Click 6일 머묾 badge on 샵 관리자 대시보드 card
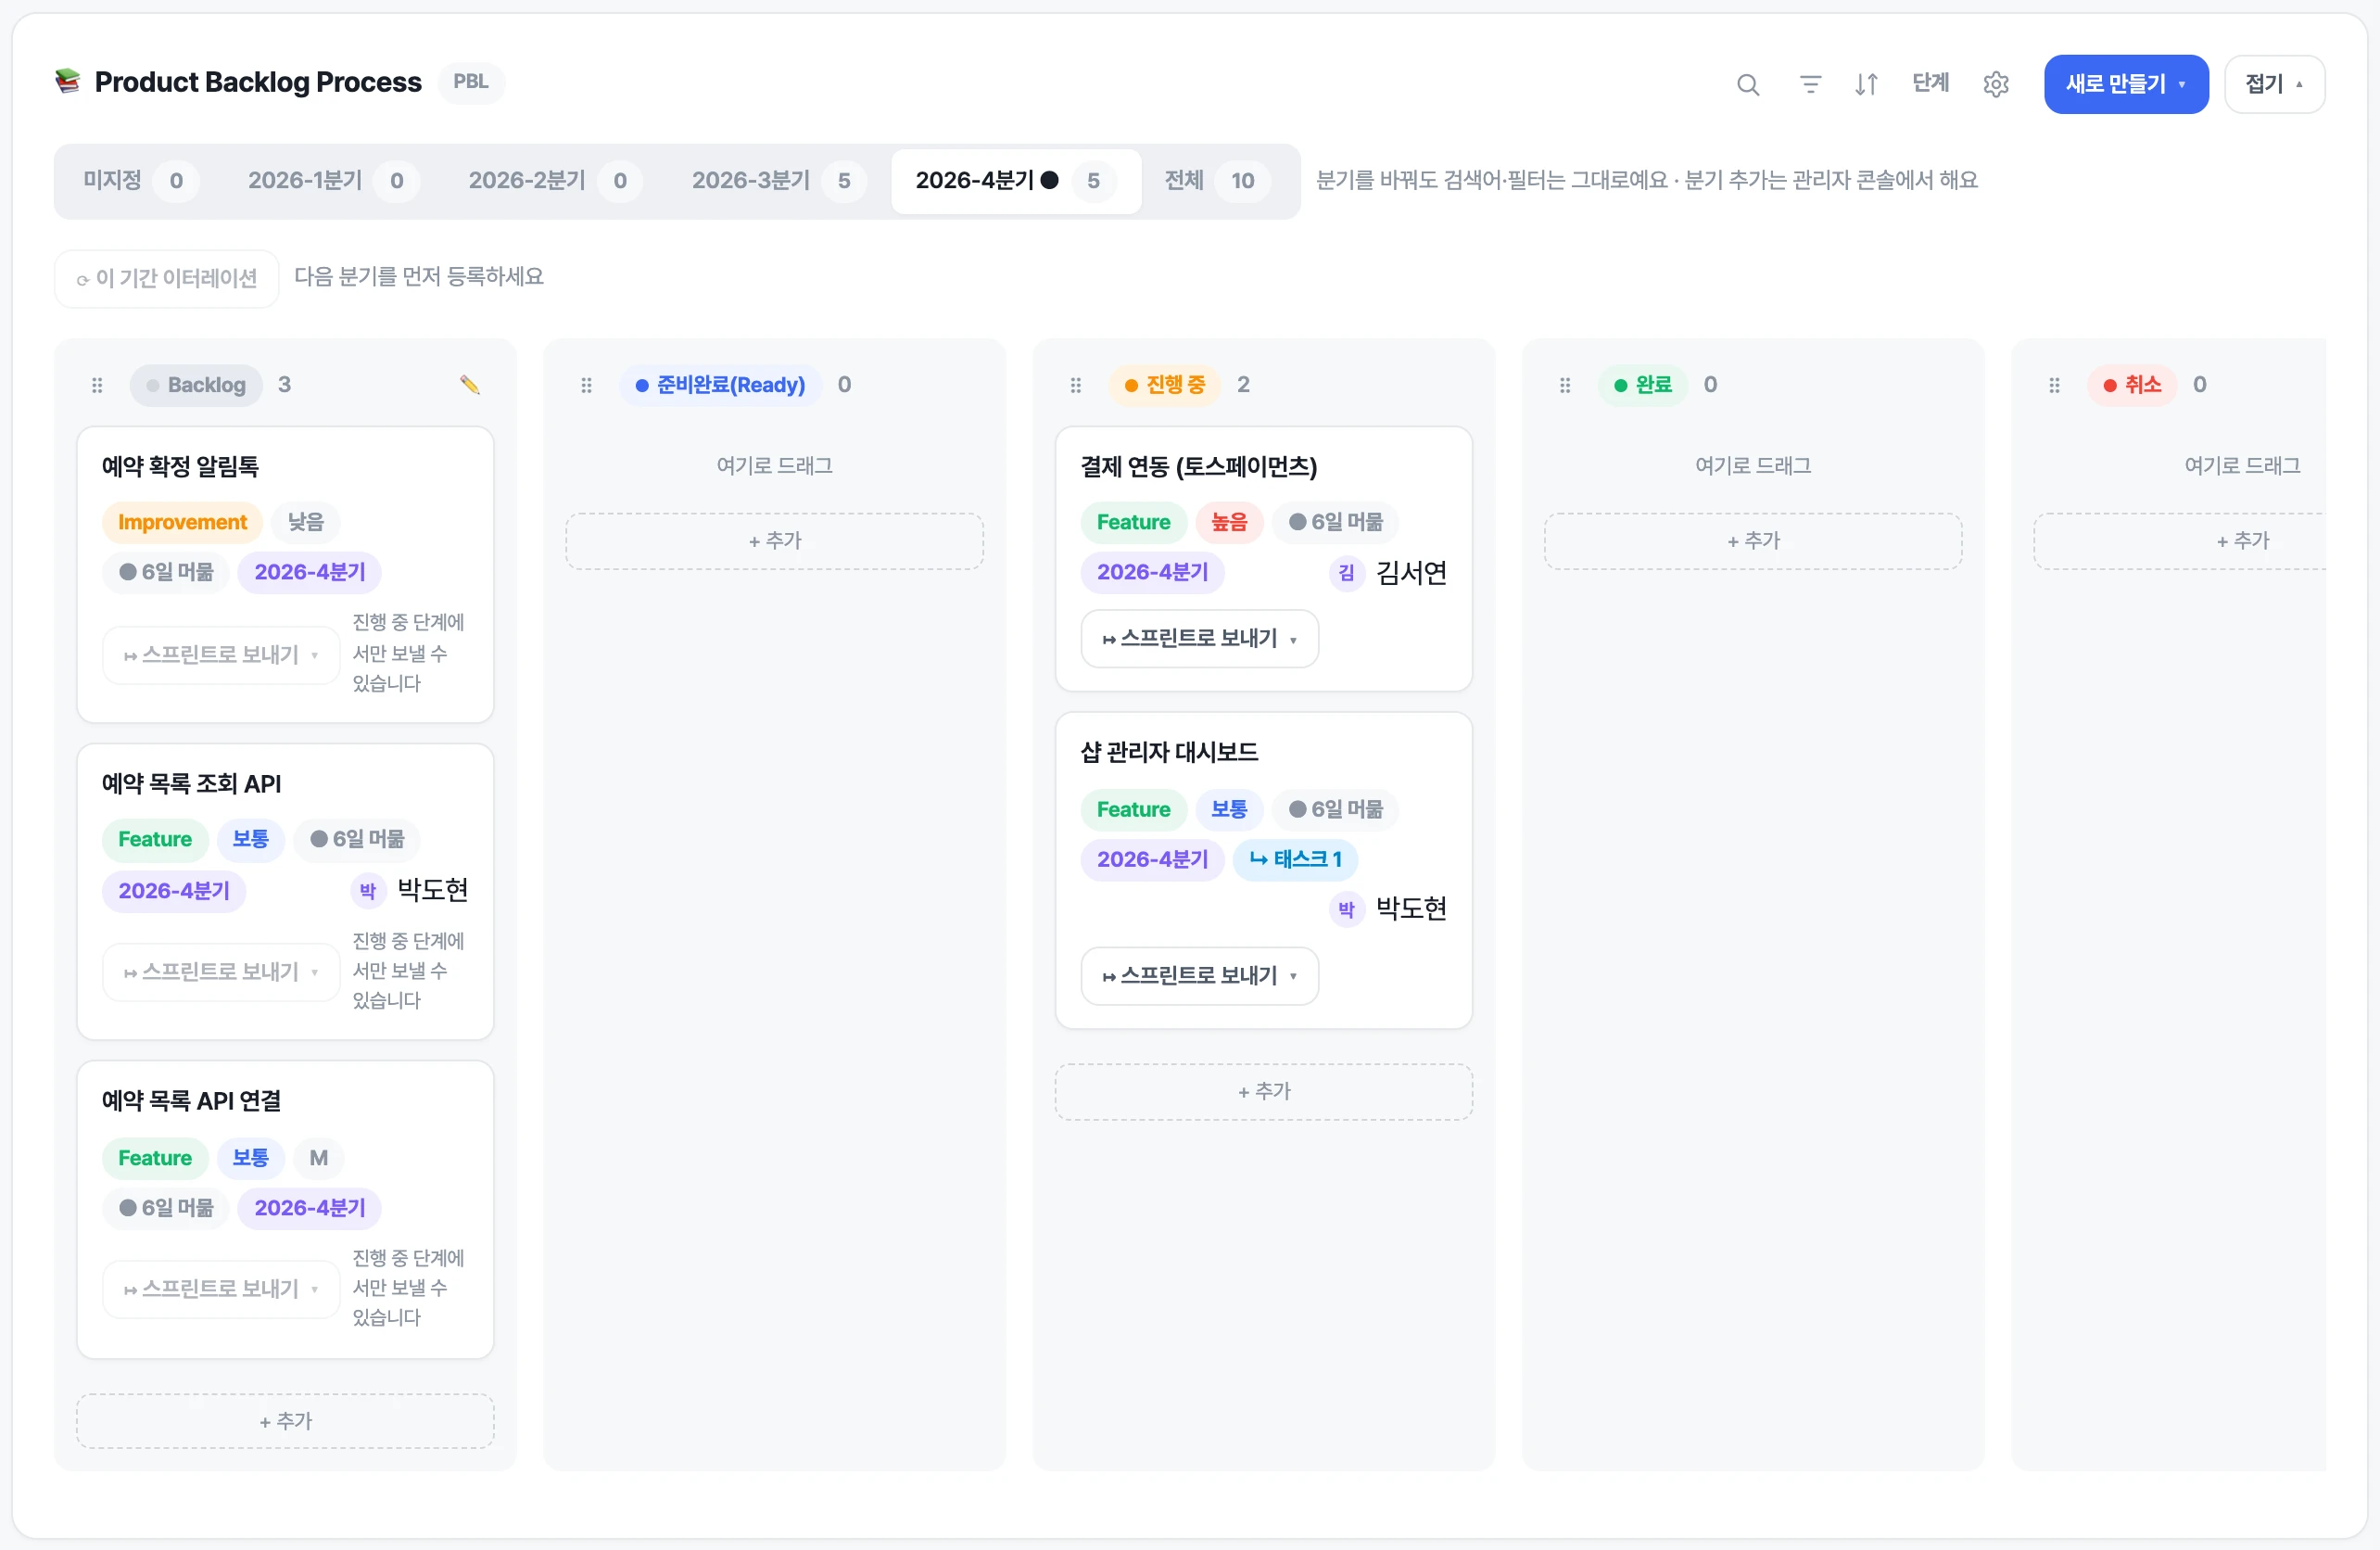 click(1335, 809)
